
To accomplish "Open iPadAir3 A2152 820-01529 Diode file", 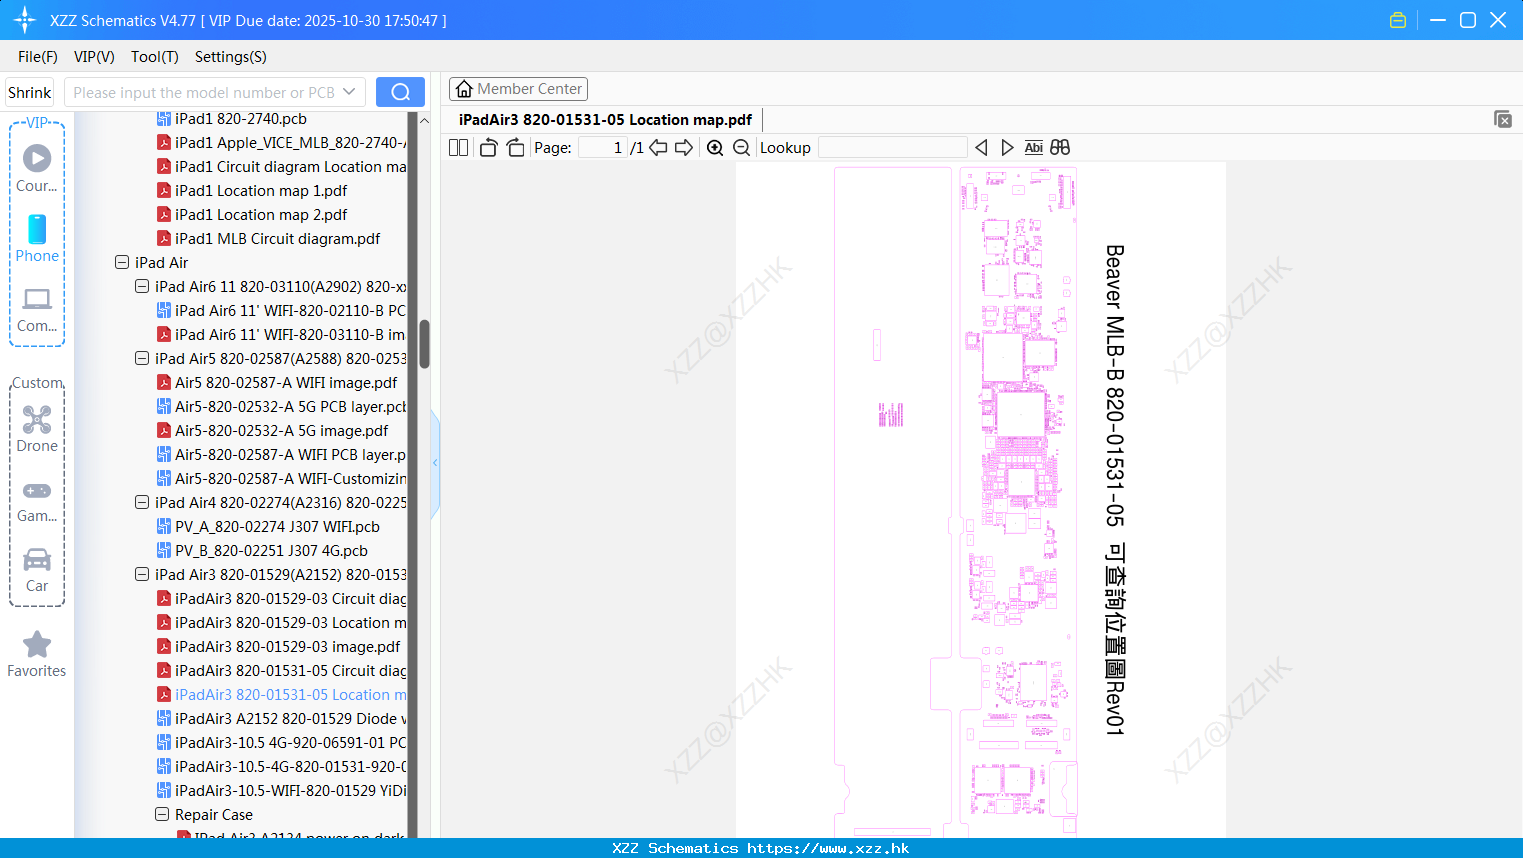I will click(x=290, y=719).
